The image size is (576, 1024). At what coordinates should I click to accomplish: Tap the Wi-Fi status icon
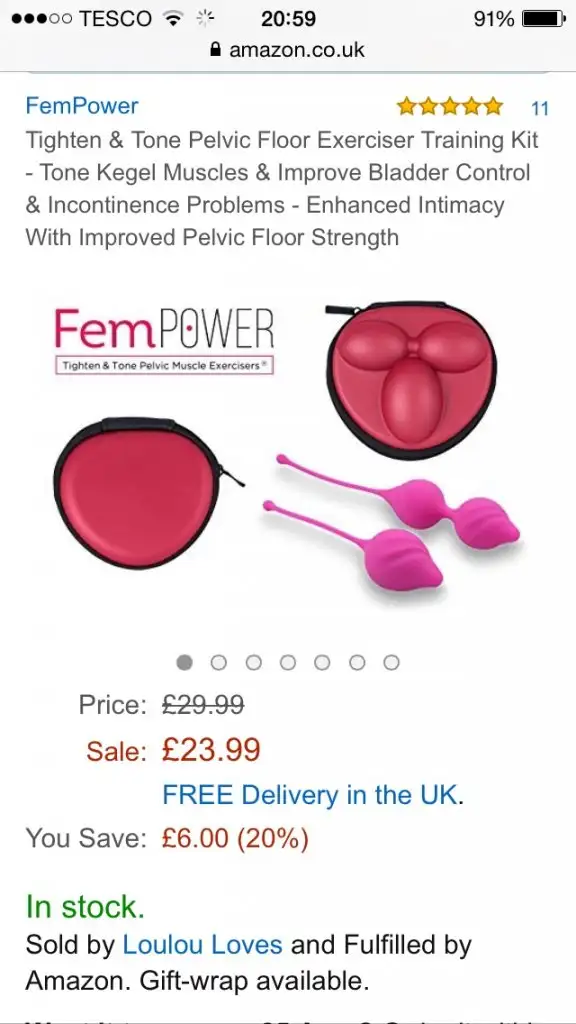tap(174, 19)
